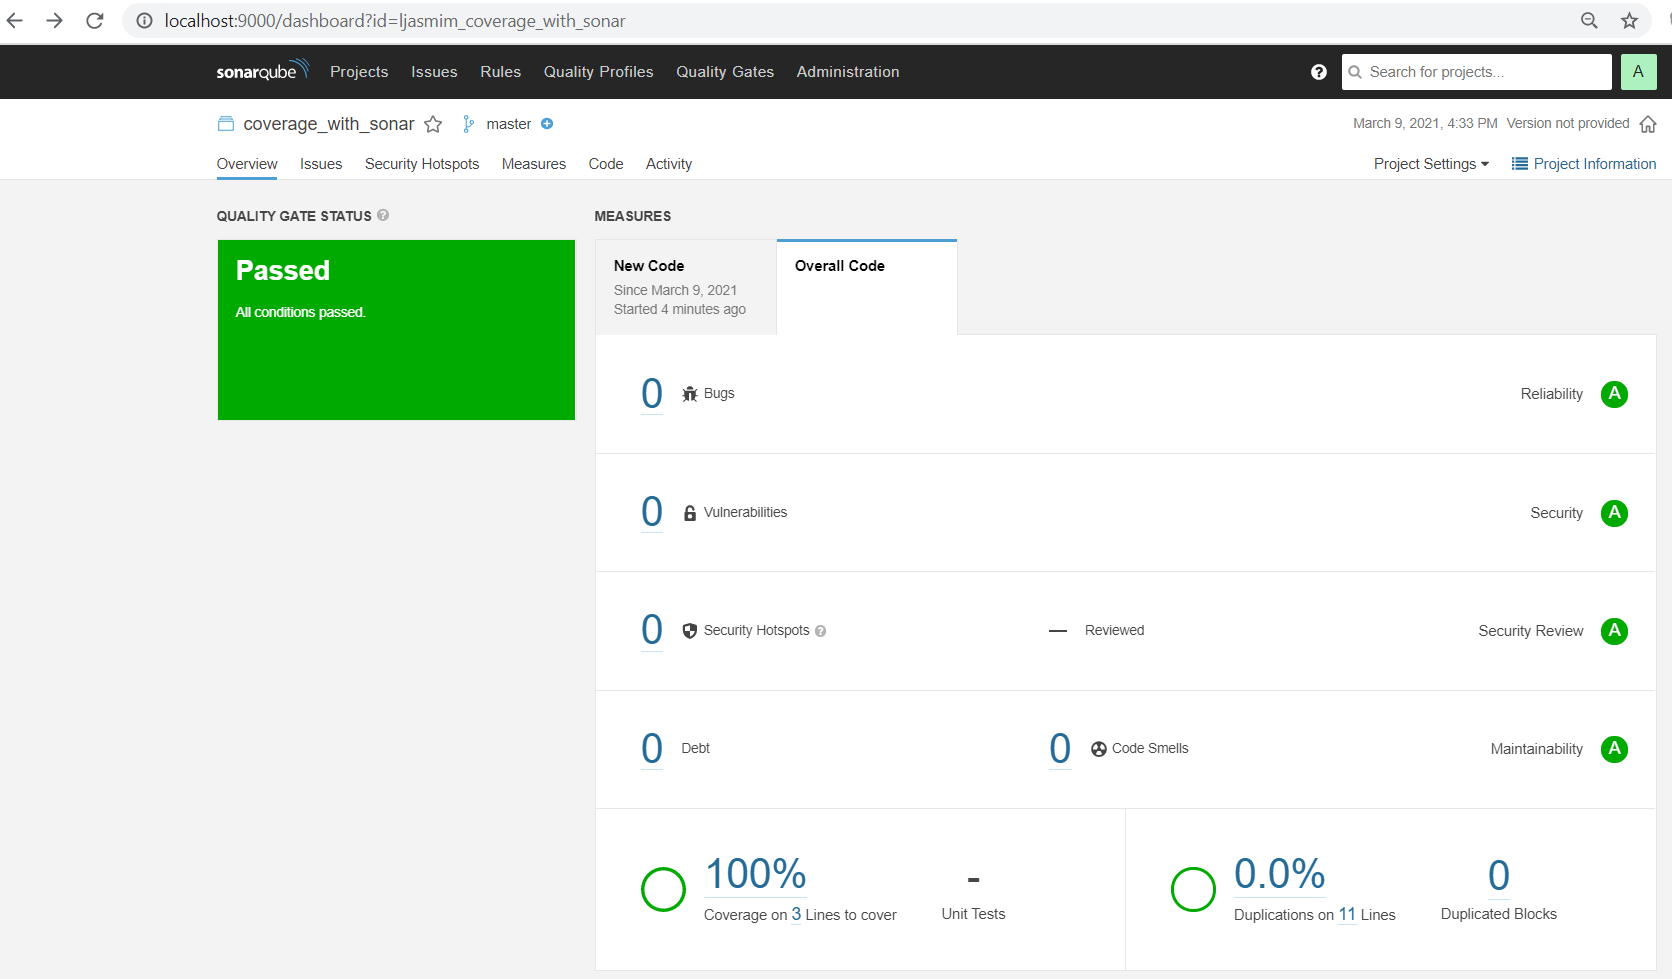Open the help question mark icon
This screenshot has height=979, width=1672.
[x=1318, y=72]
